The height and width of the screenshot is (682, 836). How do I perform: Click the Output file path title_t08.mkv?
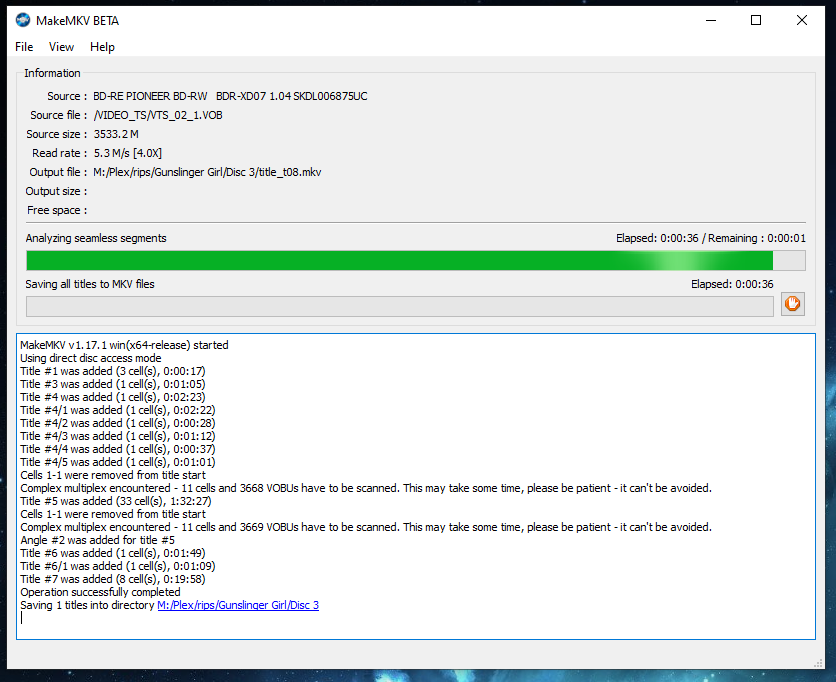(206, 171)
